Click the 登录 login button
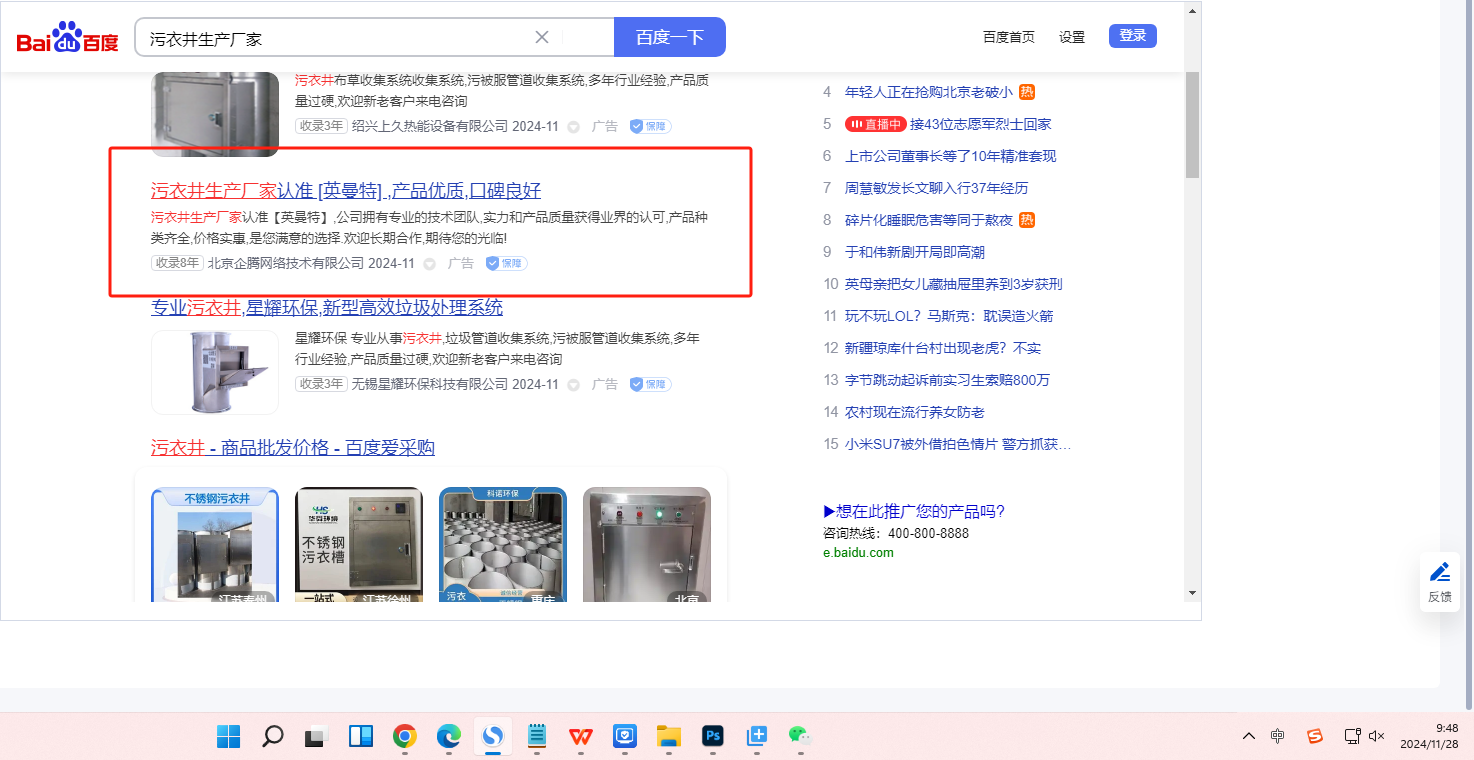Image resolution: width=1474 pixels, height=760 pixels. click(x=1133, y=36)
